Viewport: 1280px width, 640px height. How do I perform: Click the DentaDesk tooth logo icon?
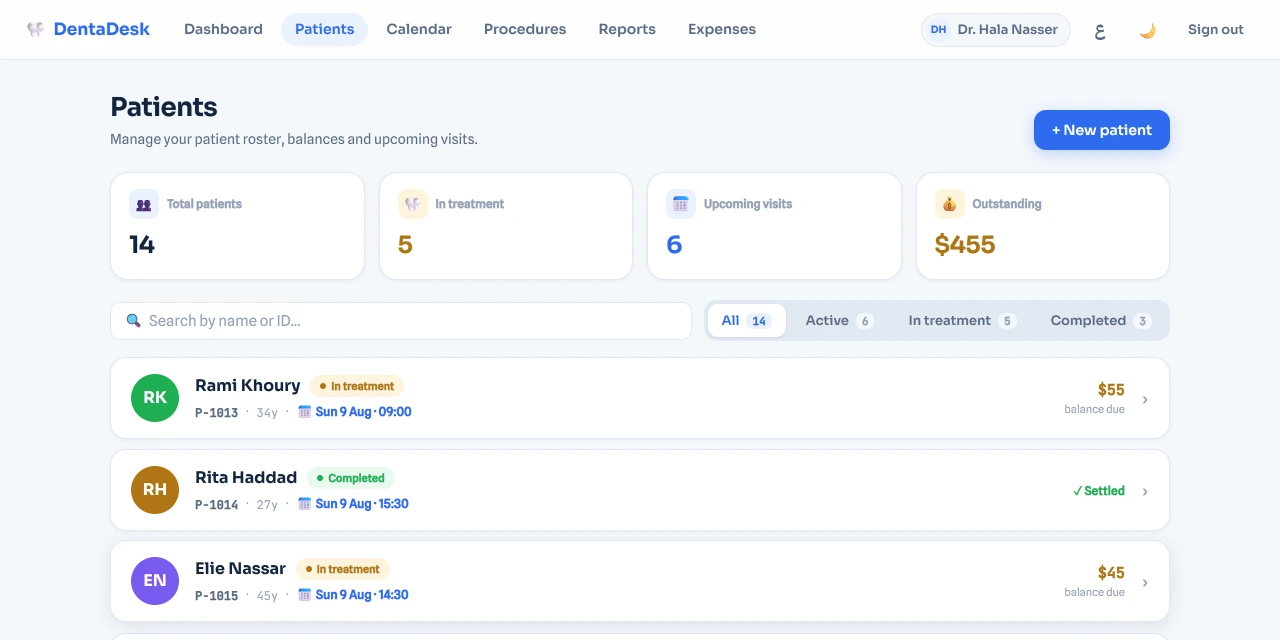(36, 30)
